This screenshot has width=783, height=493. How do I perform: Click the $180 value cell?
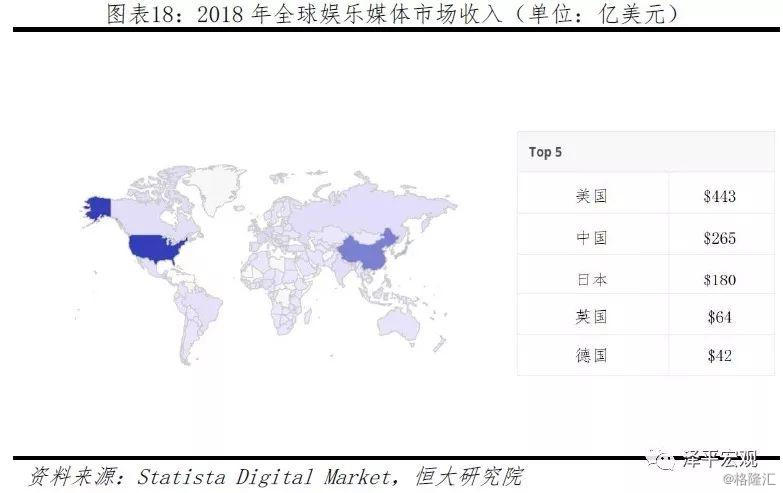click(x=719, y=279)
